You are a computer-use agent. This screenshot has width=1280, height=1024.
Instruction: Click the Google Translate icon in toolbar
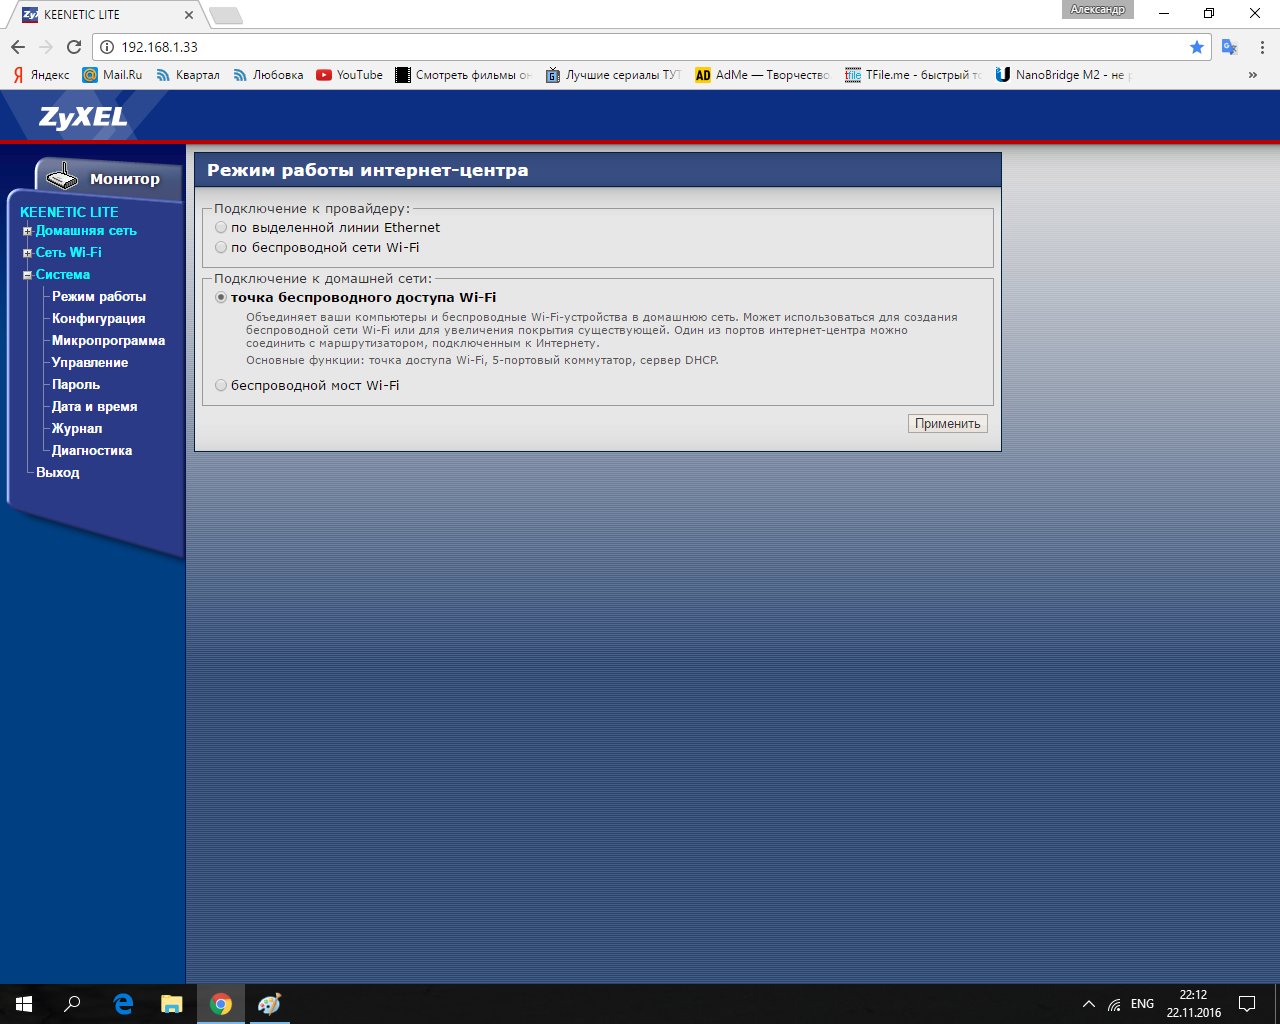[x=1230, y=47]
